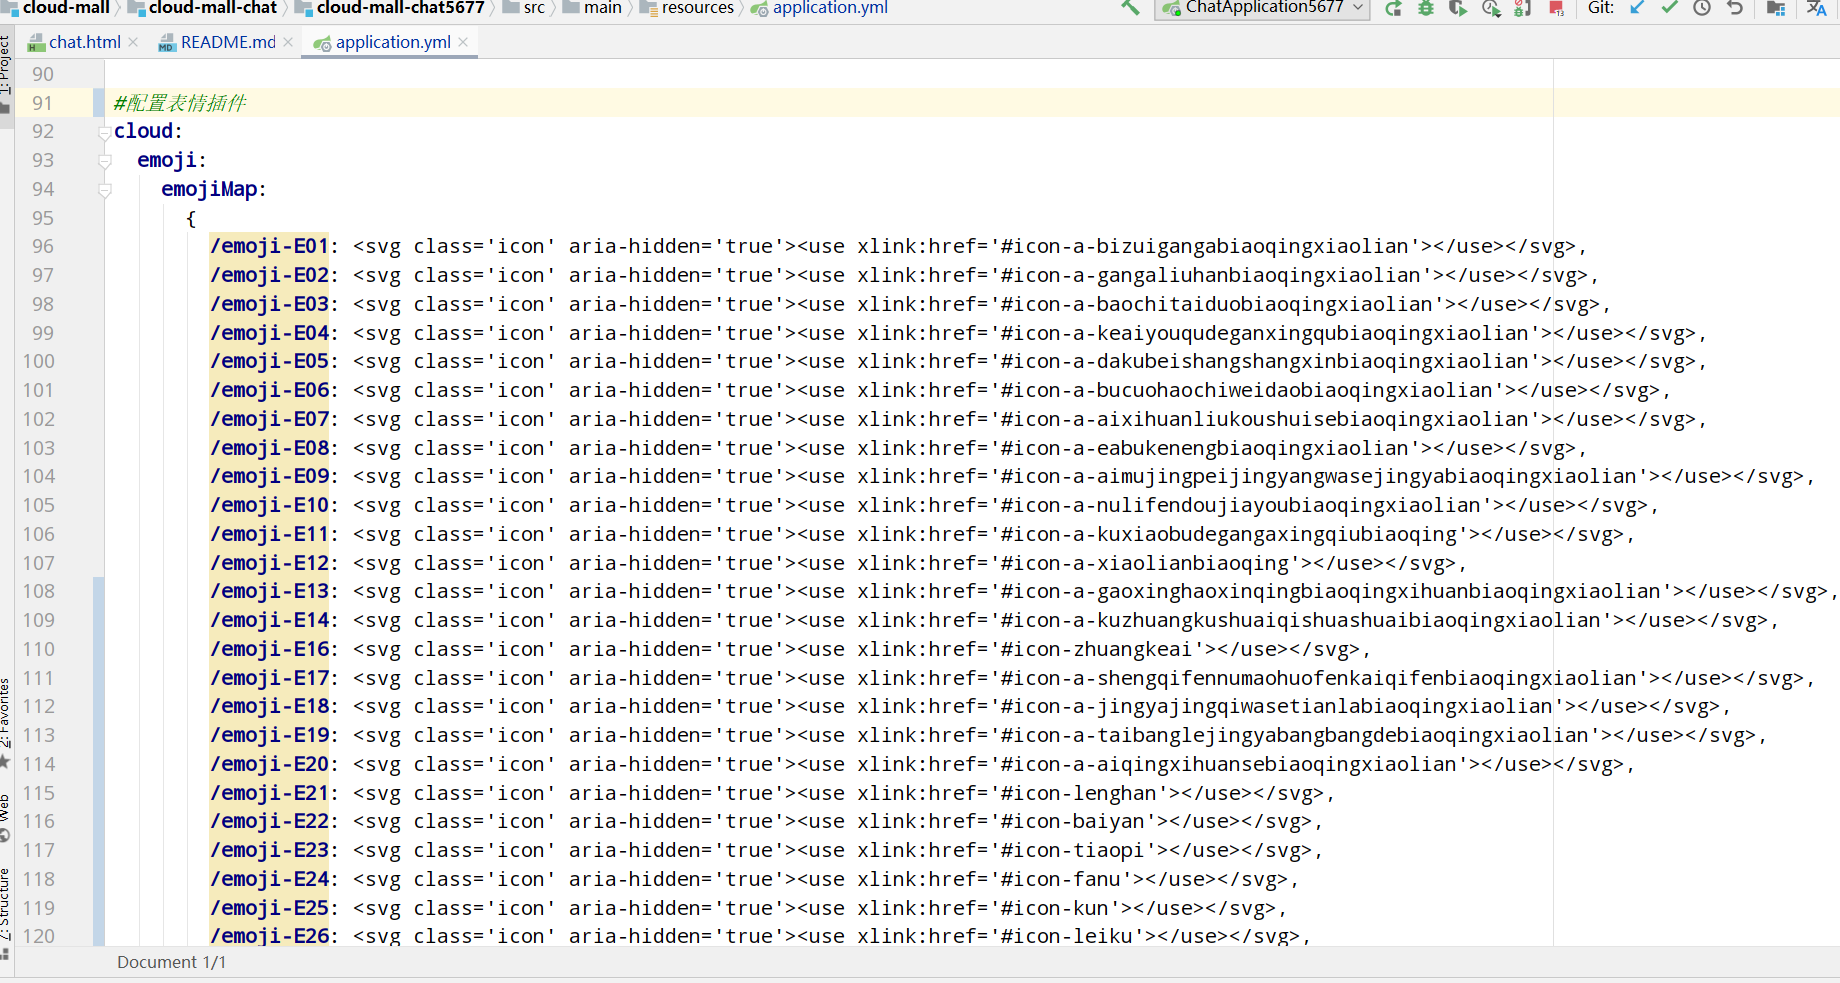Collapse the emoji: block fold marker

[104, 161]
